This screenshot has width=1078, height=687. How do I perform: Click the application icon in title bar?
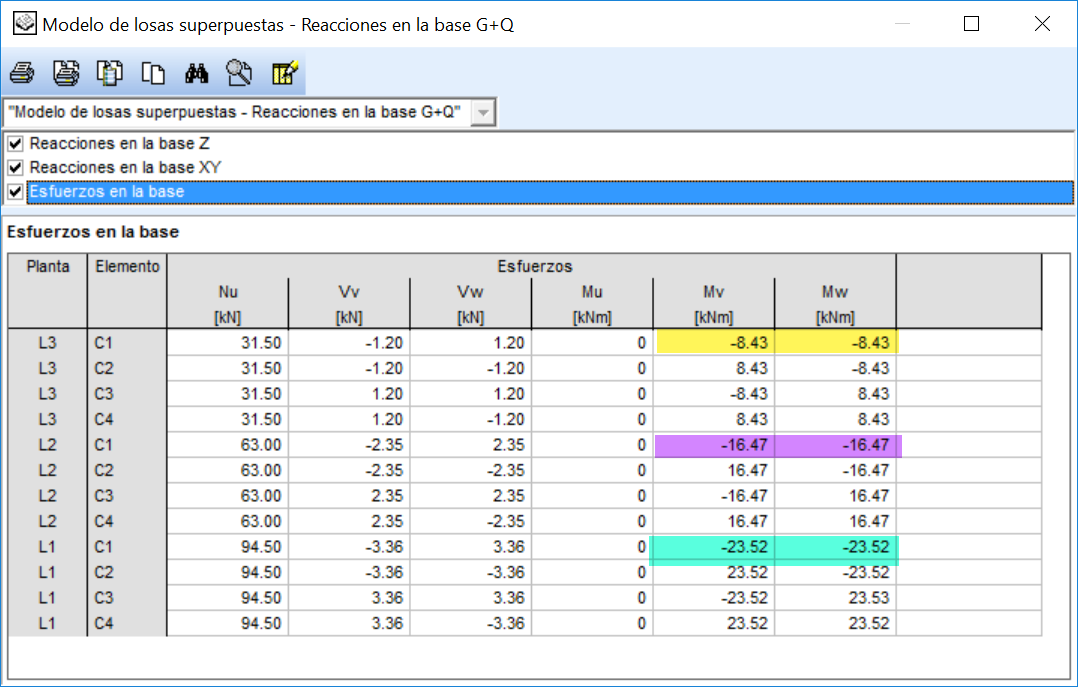coord(25,24)
